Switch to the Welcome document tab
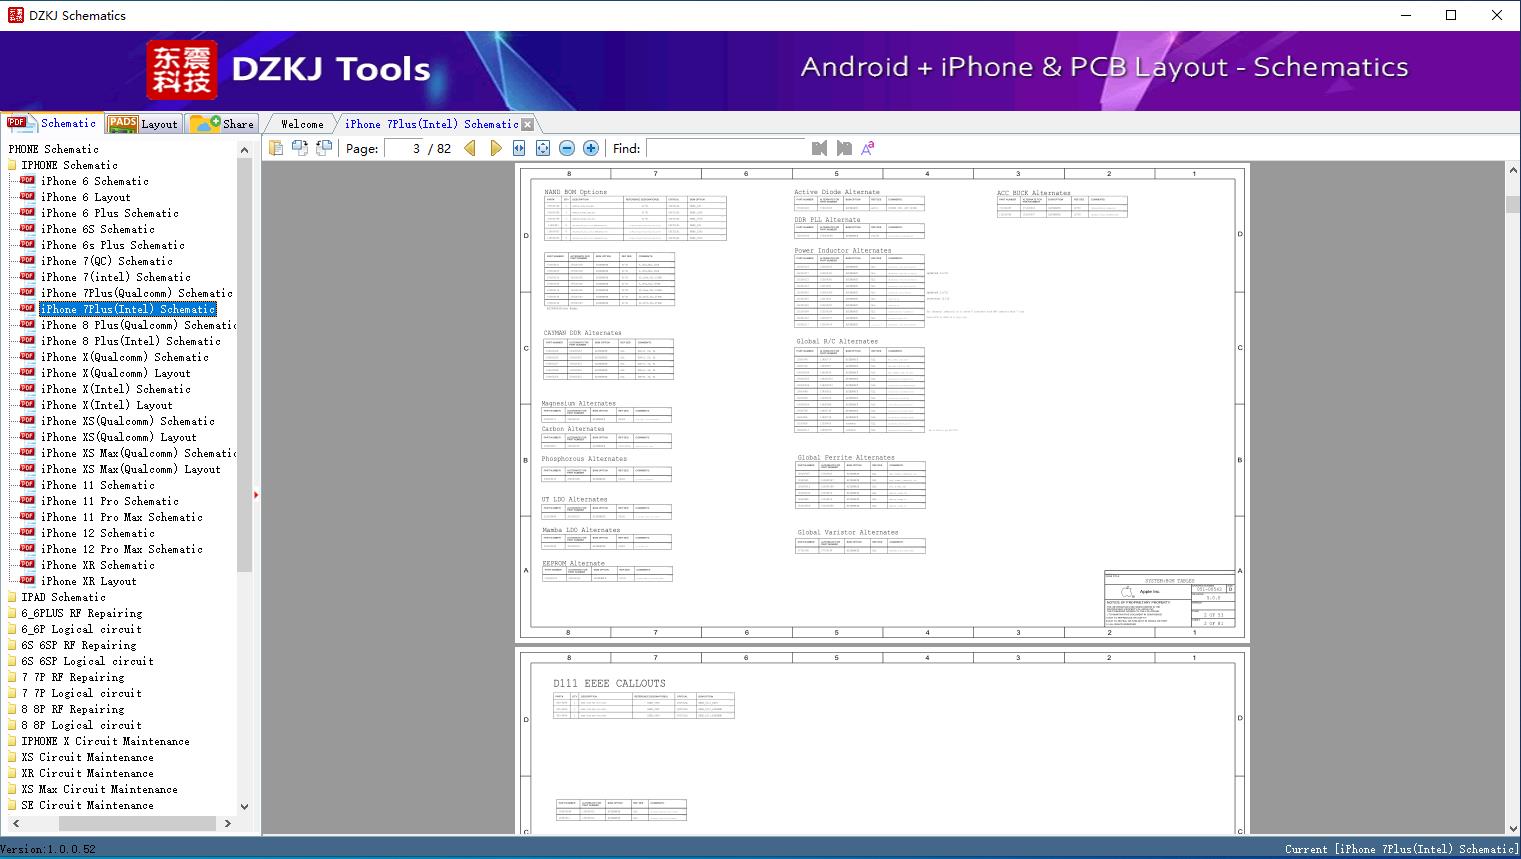The height and width of the screenshot is (859, 1521). tap(302, 124)
